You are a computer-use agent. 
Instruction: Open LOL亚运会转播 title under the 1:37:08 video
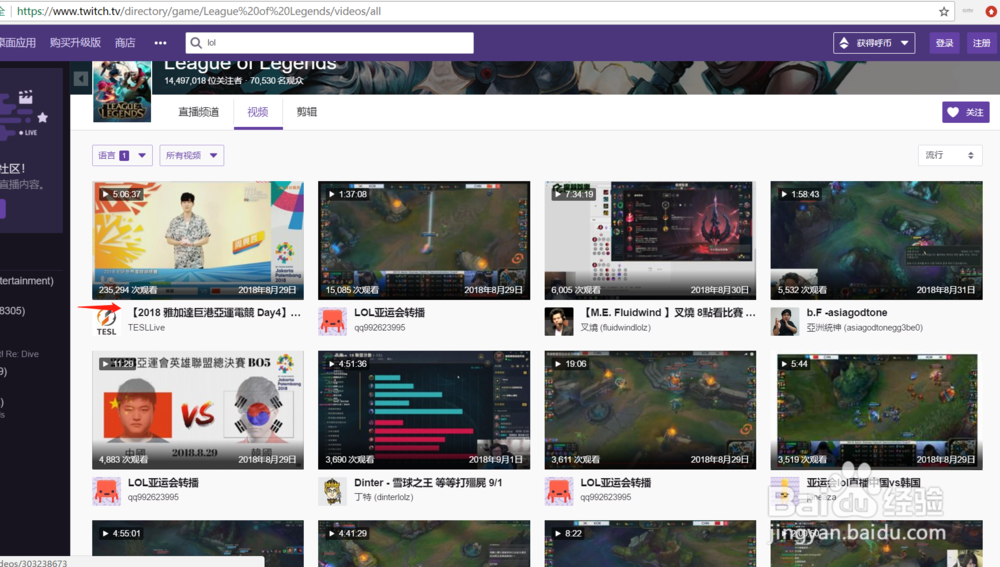390,313
